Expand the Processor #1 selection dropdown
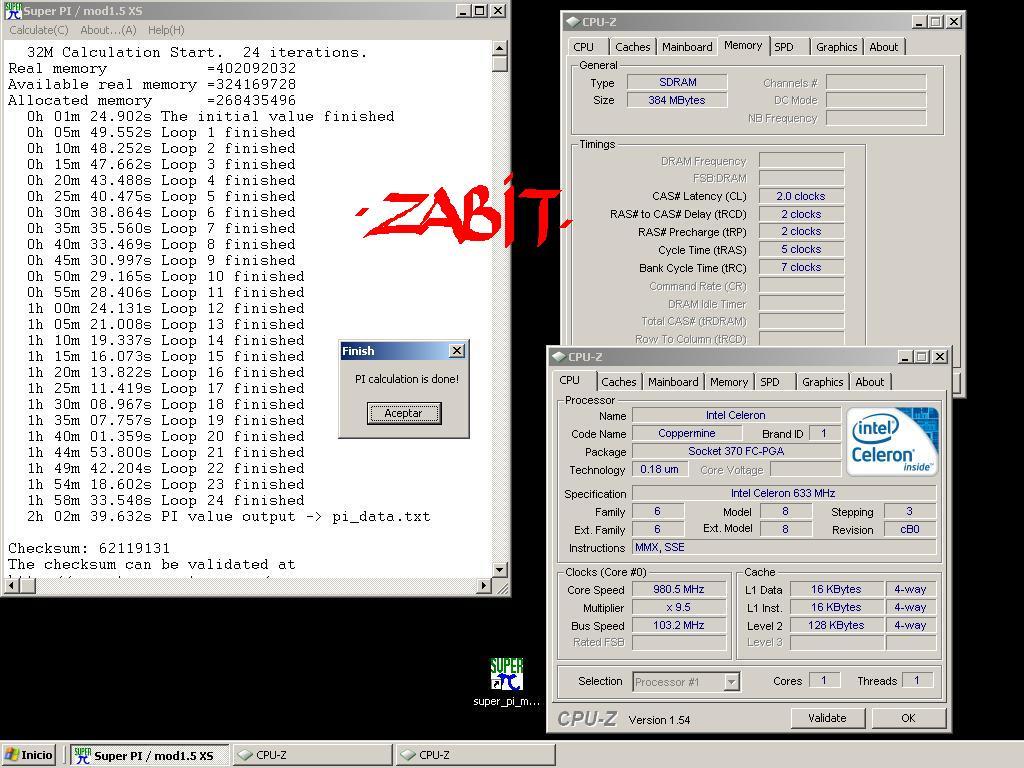This screenshot has width=1024, height=768. (732, 682)
